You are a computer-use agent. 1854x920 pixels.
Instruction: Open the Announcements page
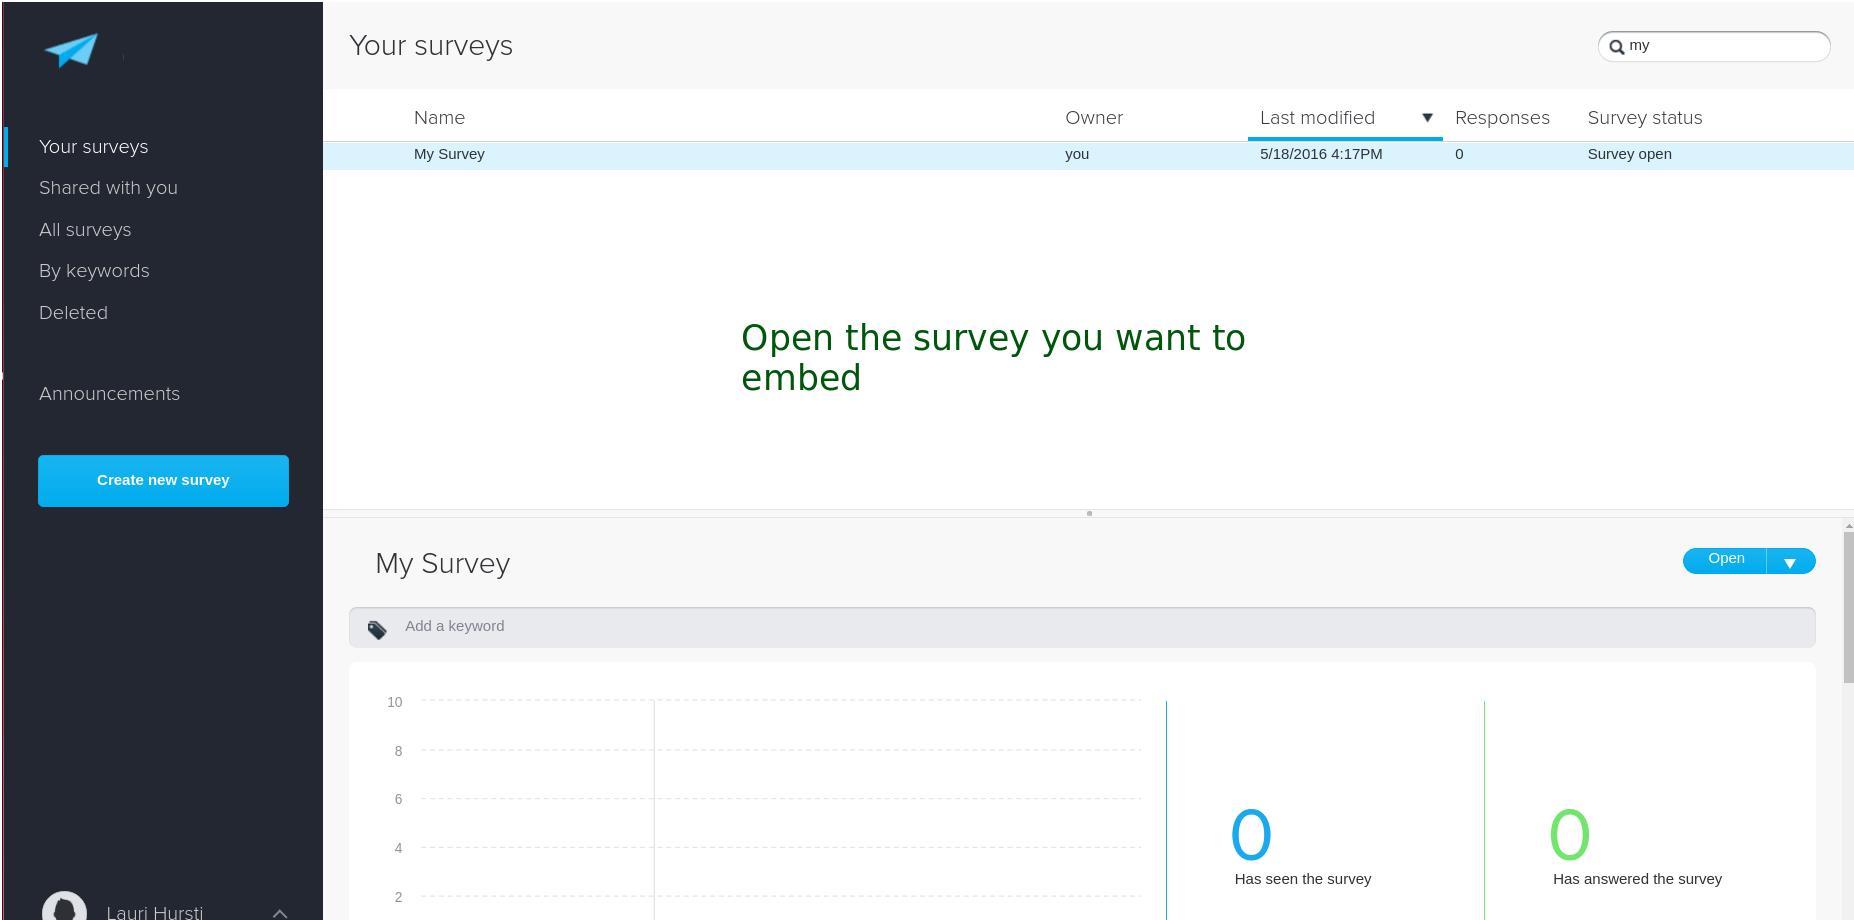click(x=109, y=394)
